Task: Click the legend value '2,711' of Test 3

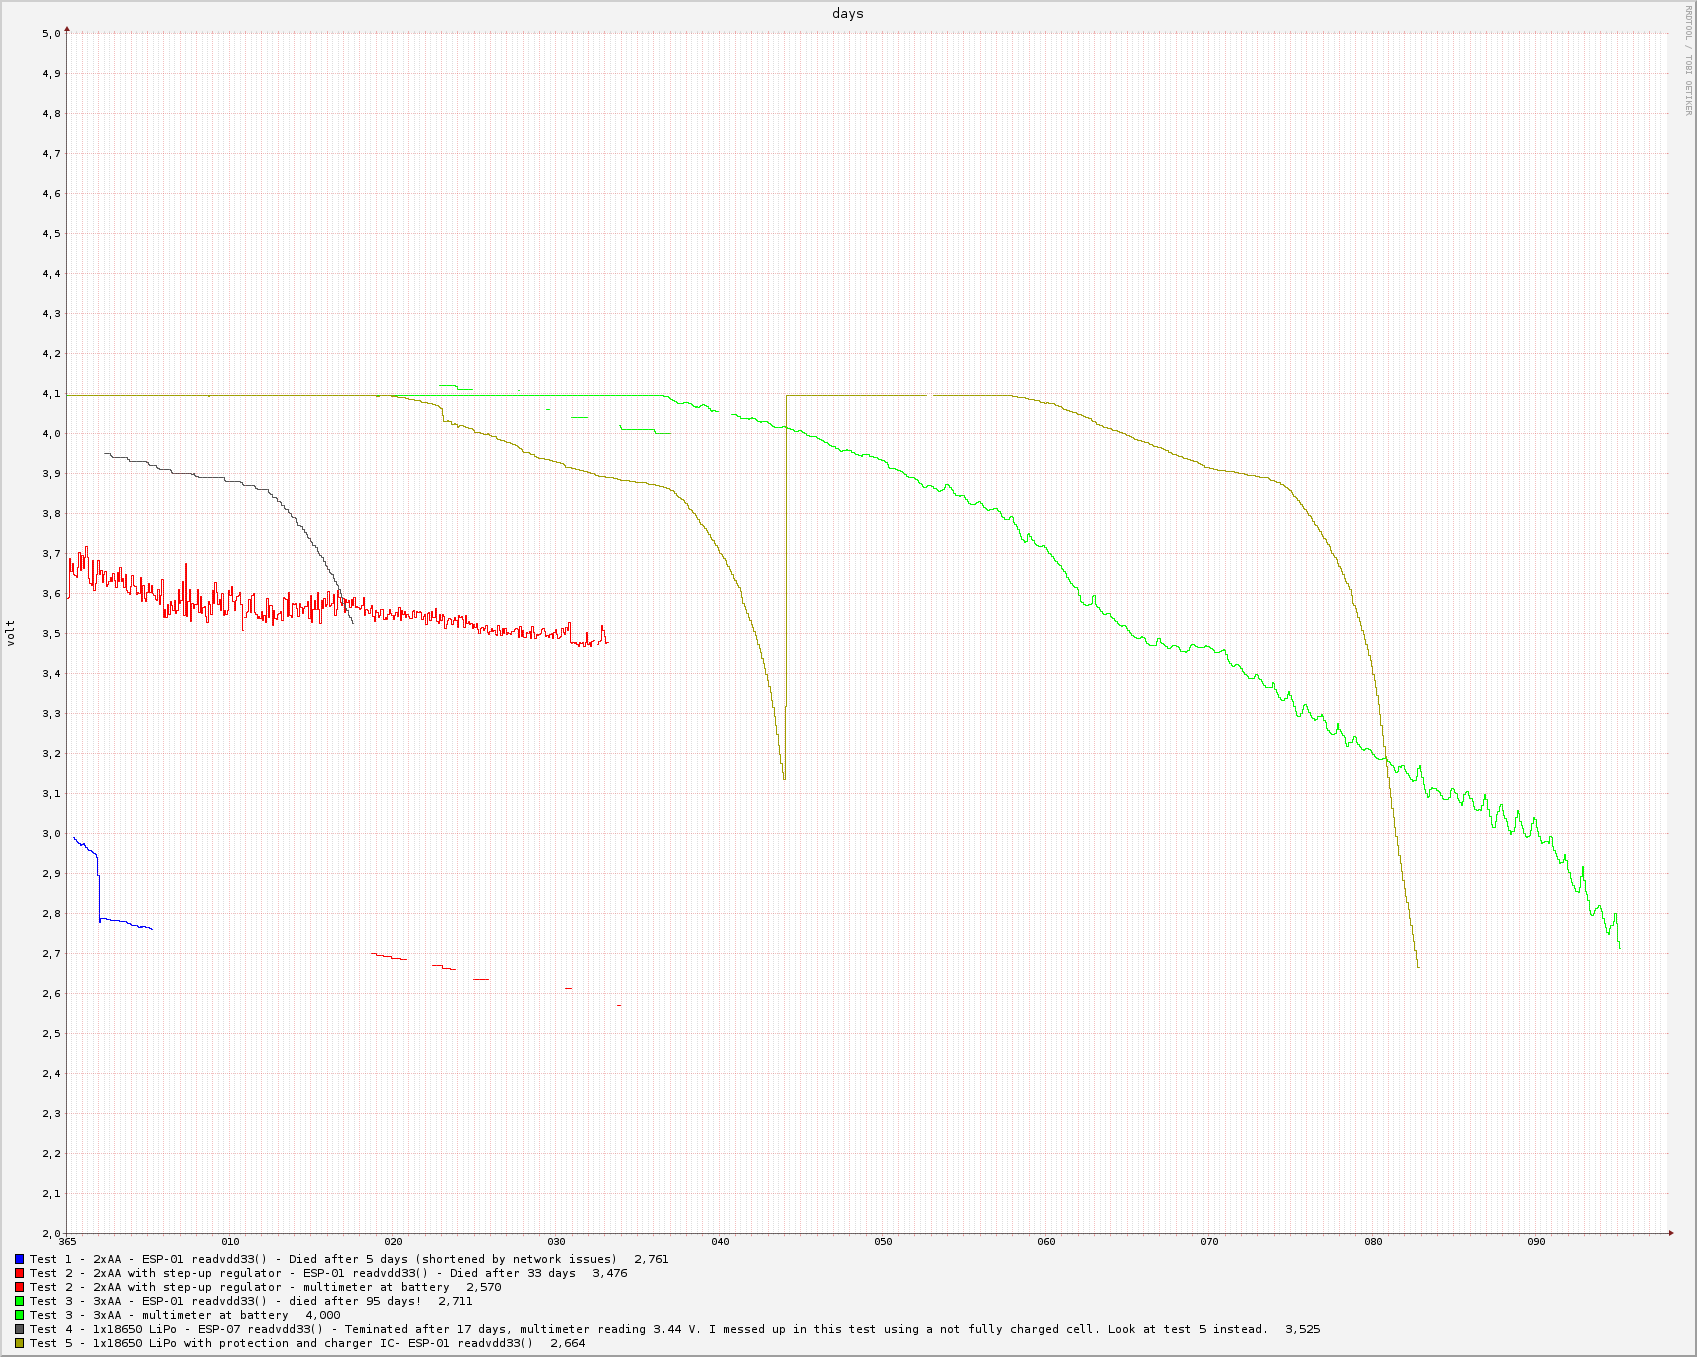Action: click(455, 1301)
